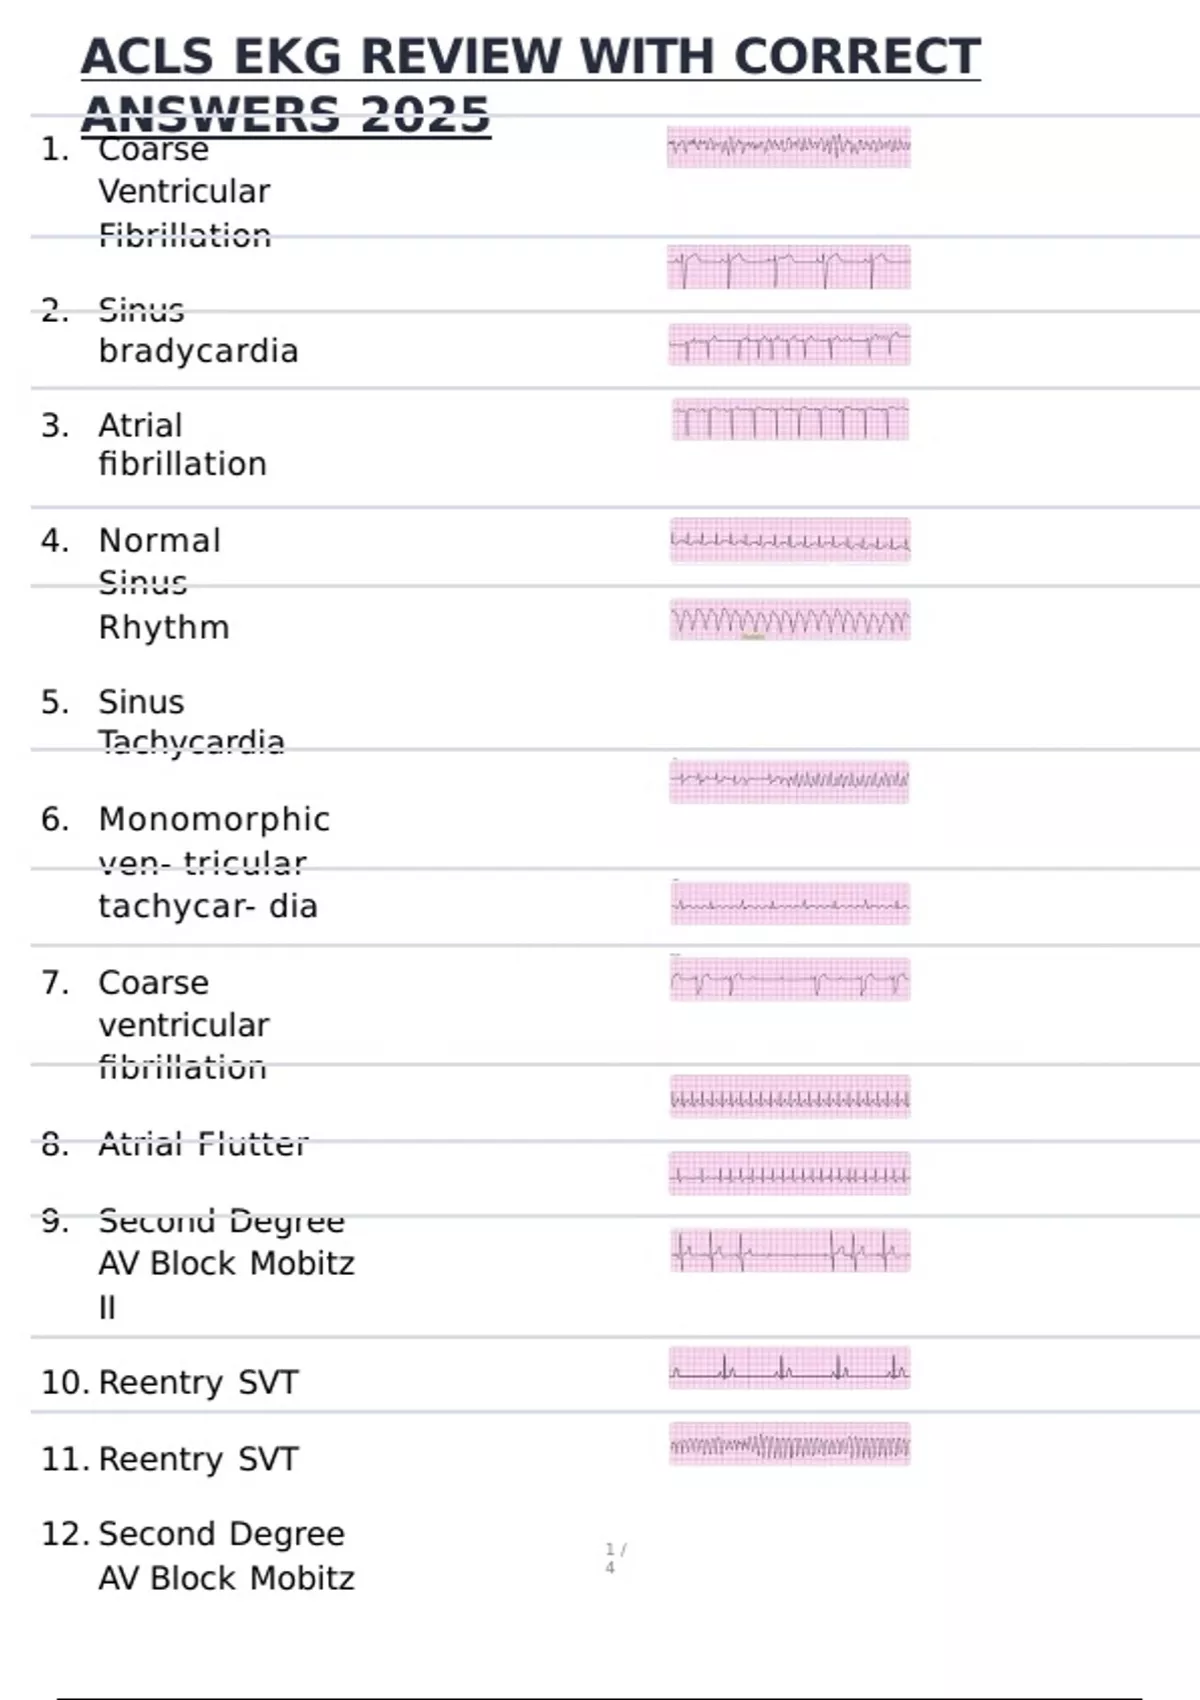Open the topmost EKG strip image

pos(789,147)
